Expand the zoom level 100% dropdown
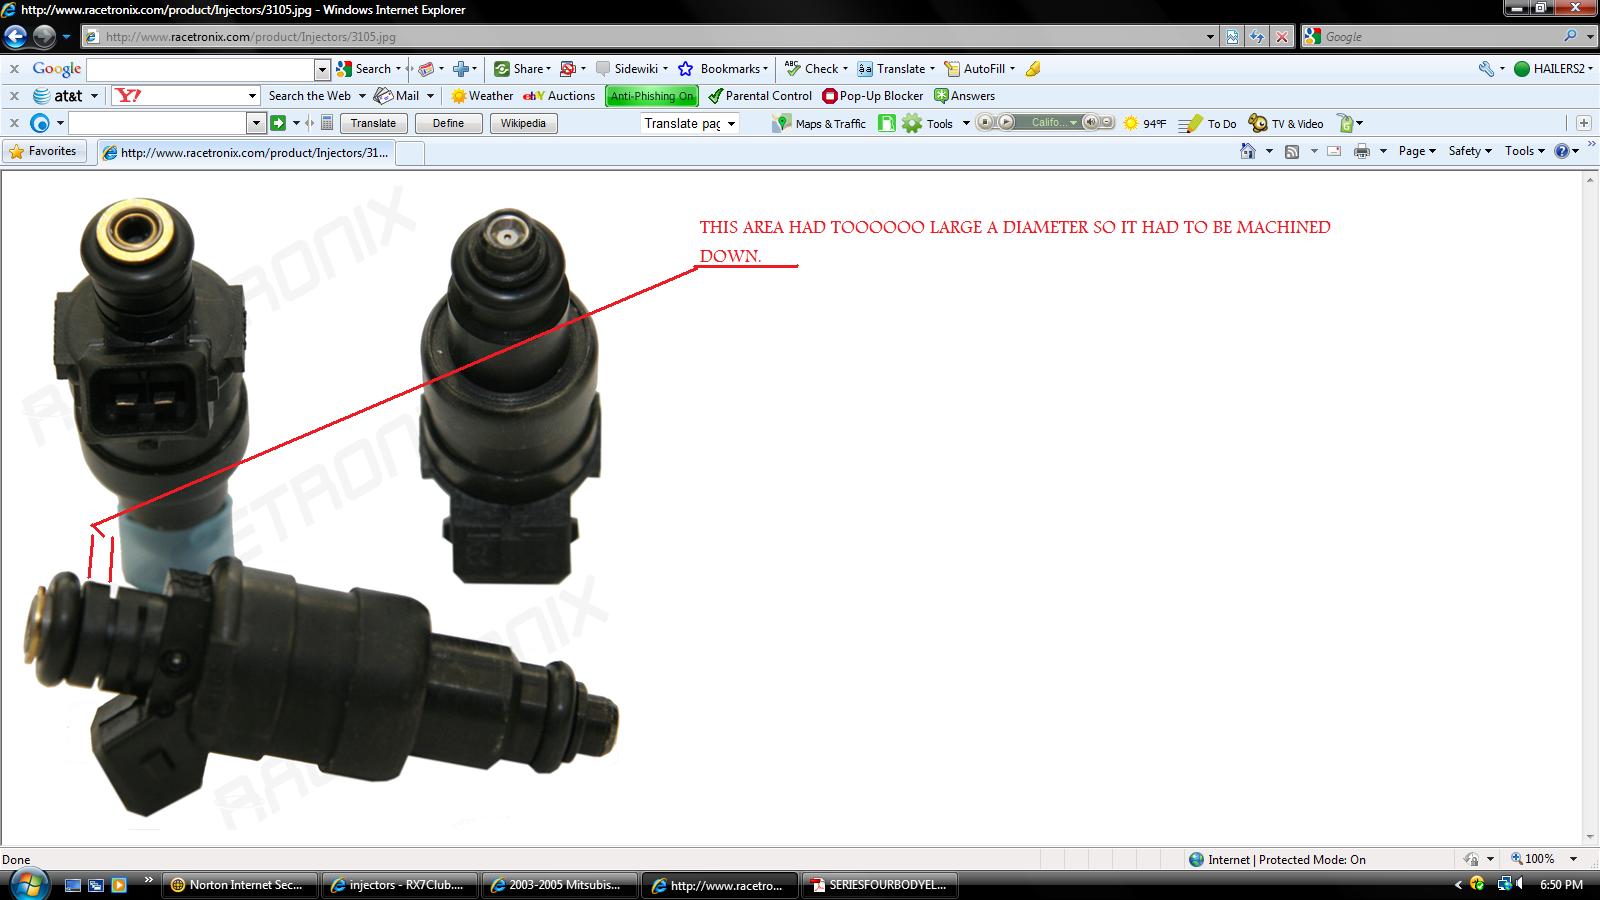 1572,859
